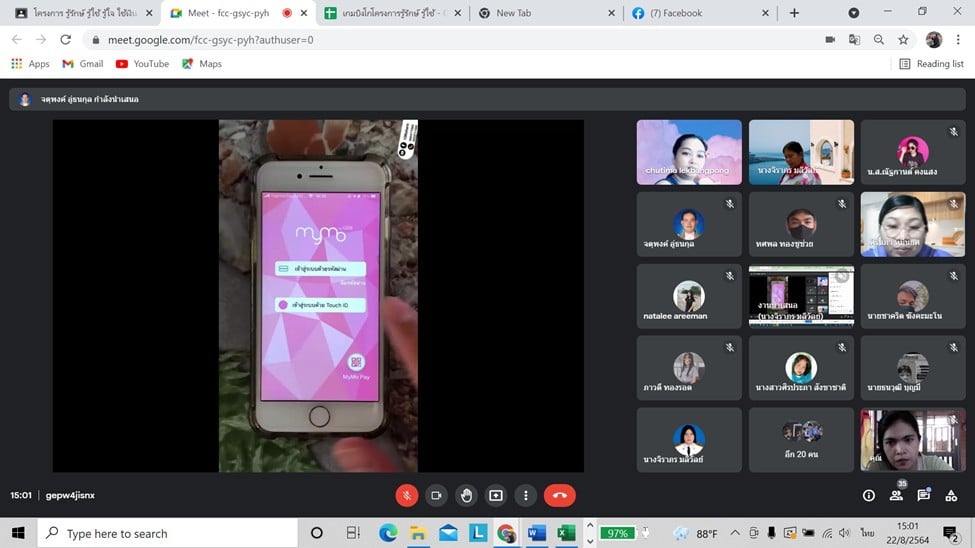Open the Chrome profile avatar

pyautogui.click(x=933, y=40)
